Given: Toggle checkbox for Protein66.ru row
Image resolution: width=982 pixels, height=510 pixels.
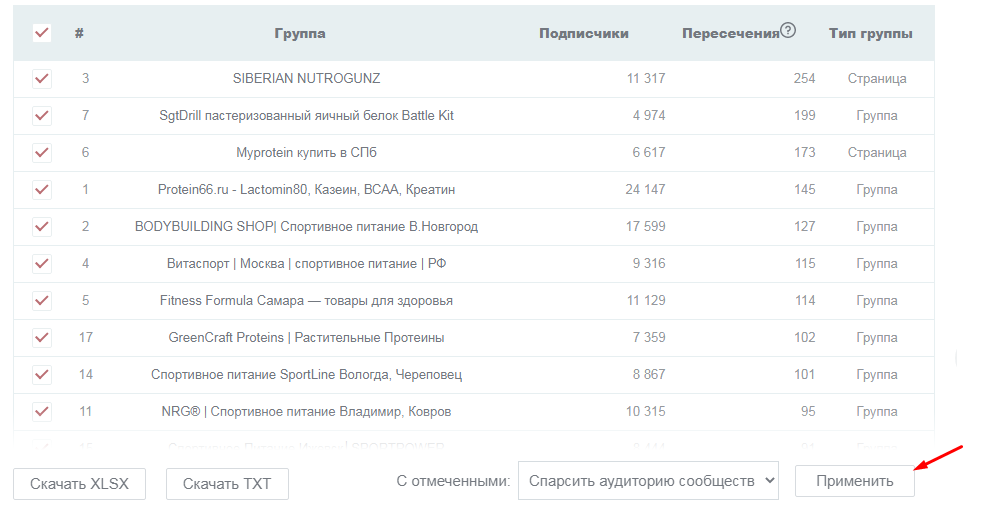Looking at the screenshot, I should click(42, 190).
